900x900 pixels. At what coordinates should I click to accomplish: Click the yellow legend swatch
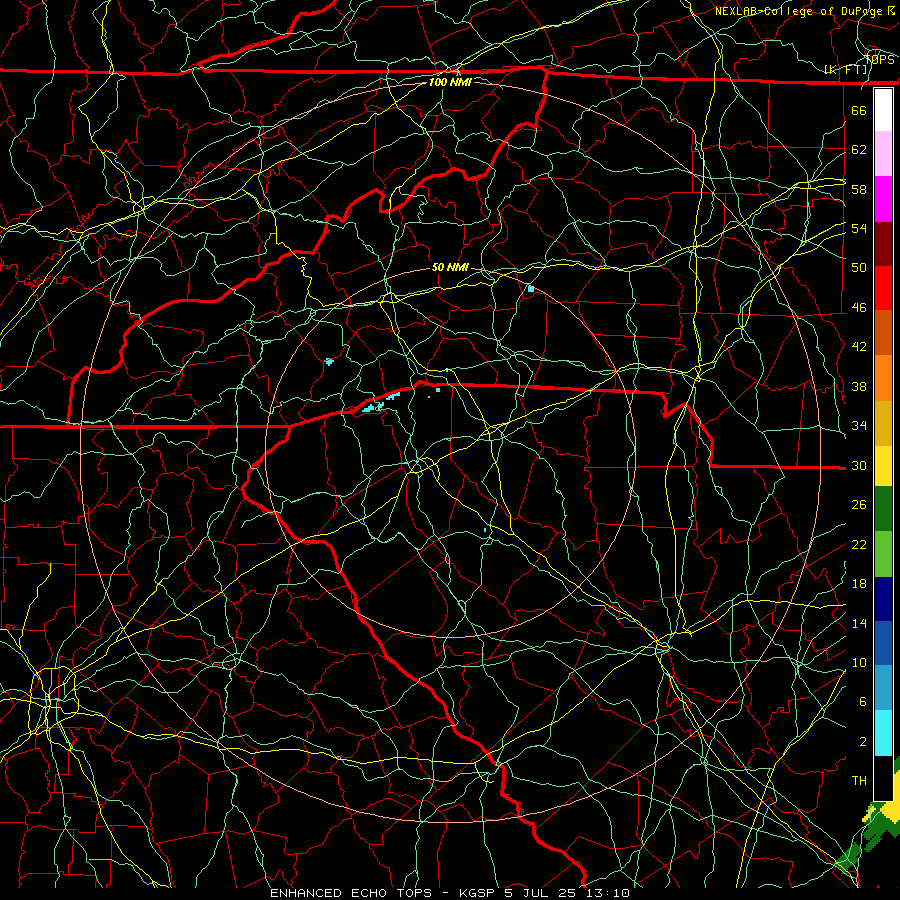(883, 466)
